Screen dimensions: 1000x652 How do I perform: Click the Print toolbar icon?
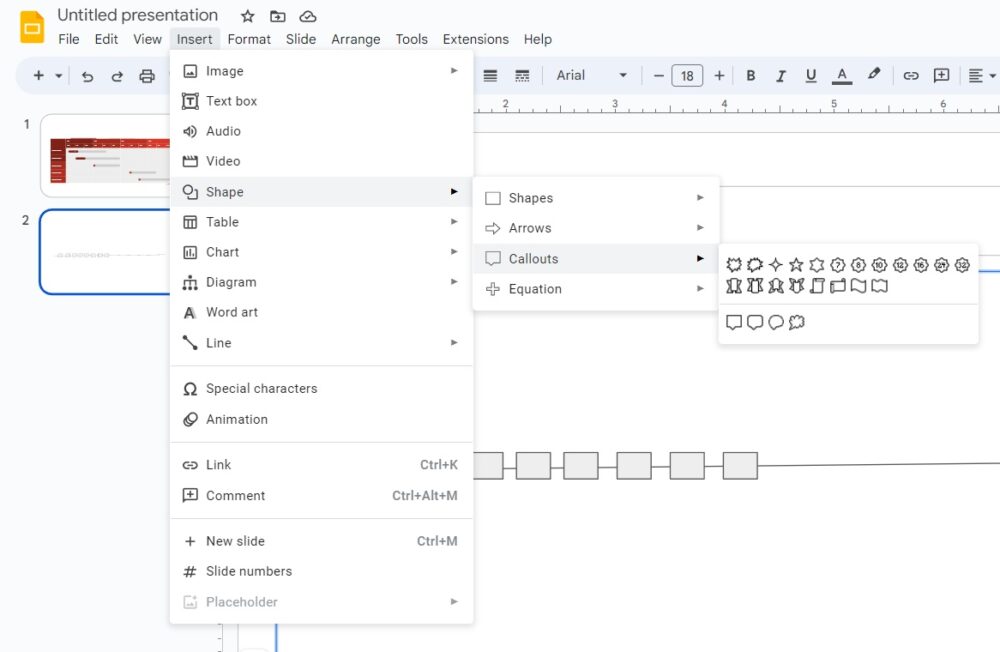coord(147,76)
